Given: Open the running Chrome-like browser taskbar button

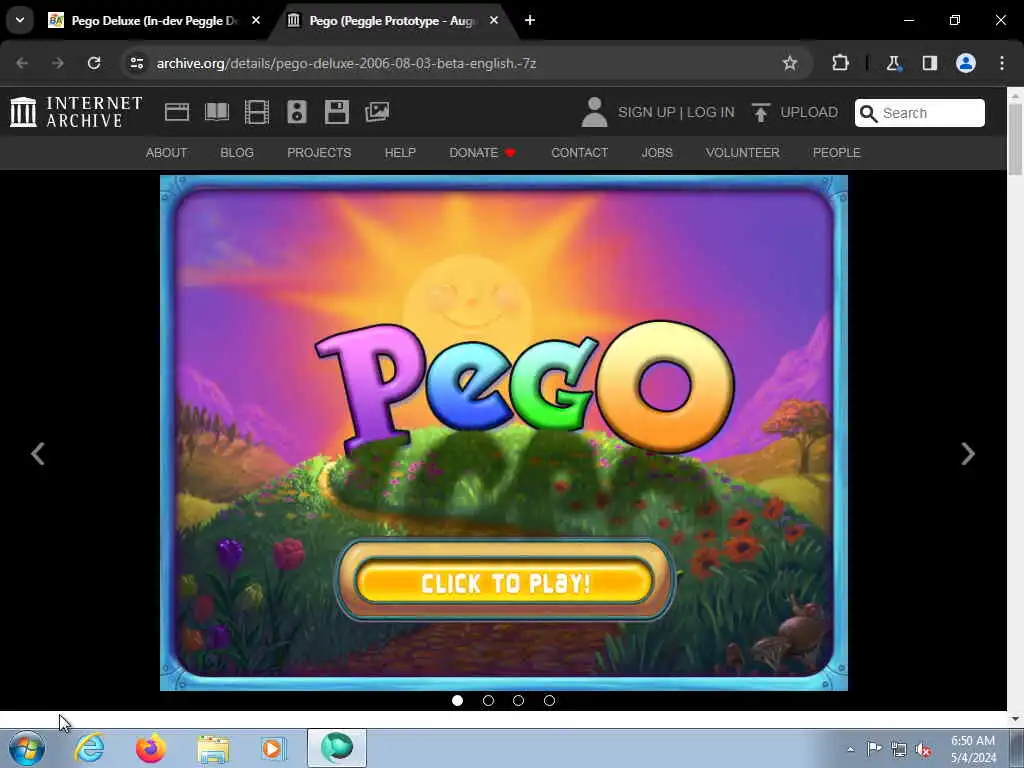Looking at the screenshot, I should coord(337,748).
